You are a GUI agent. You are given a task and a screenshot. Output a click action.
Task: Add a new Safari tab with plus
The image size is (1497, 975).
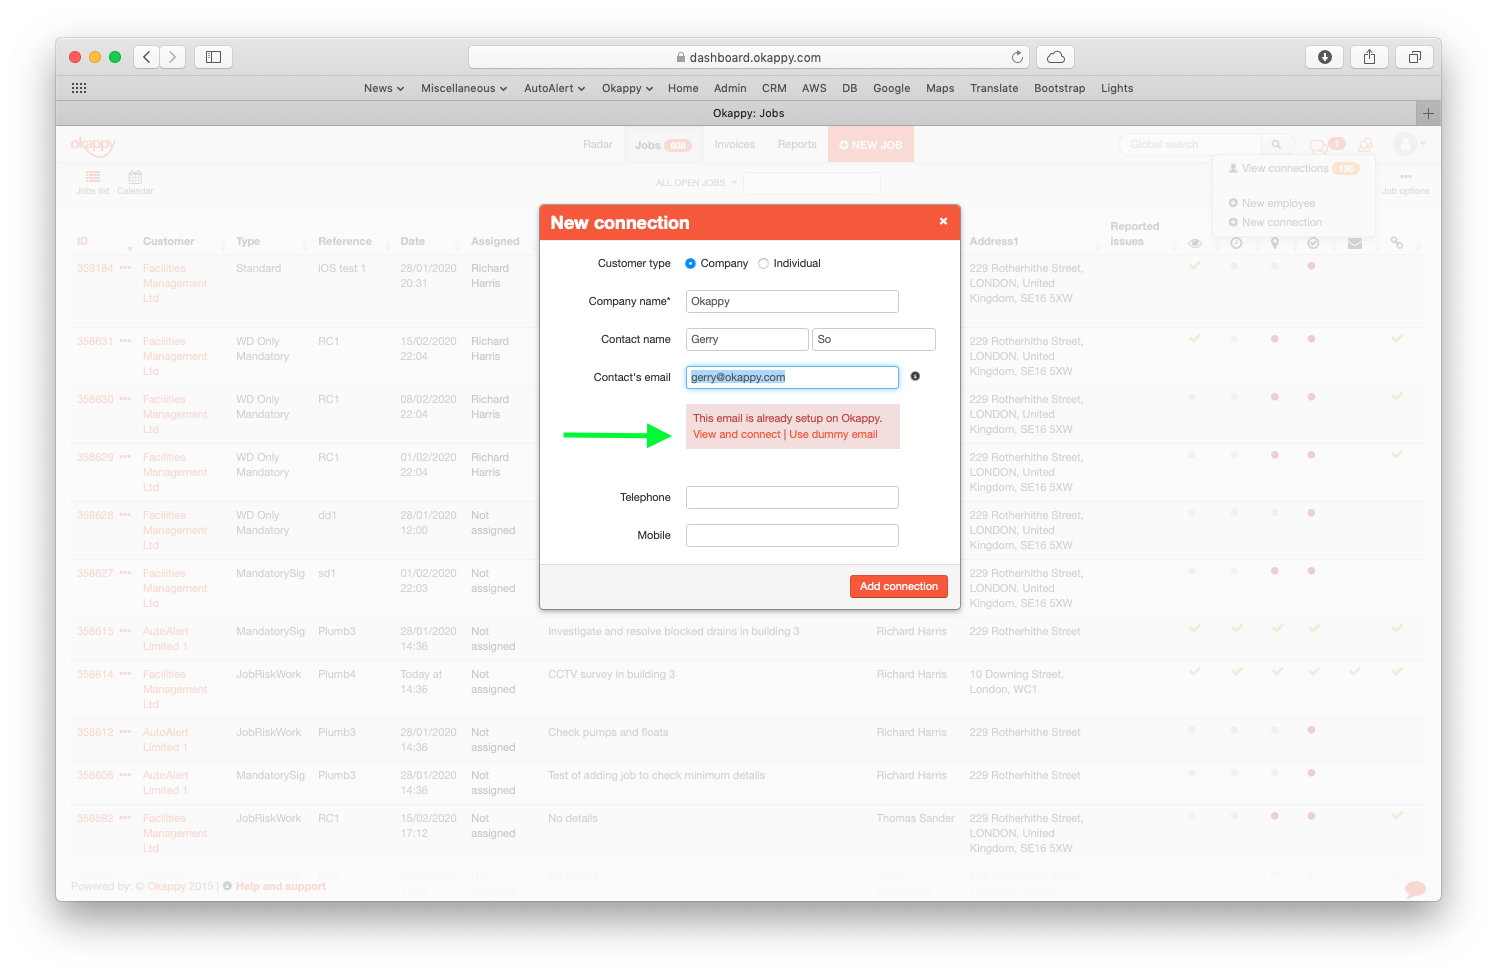coord(1428,113)
